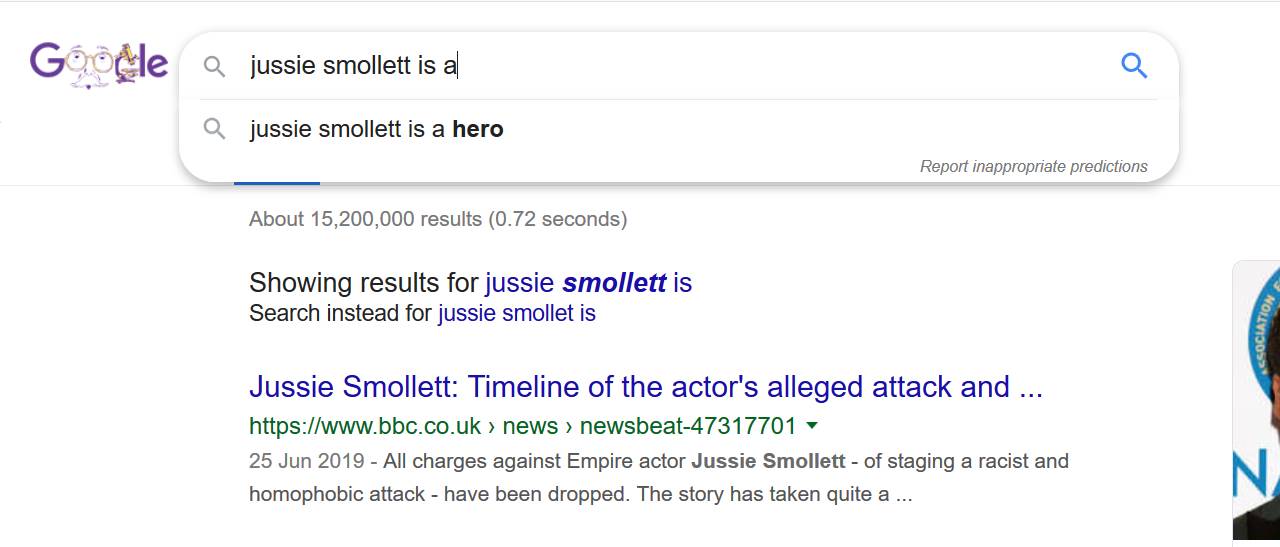
Task: Click the 'About 15,200,000 results' stats text
Action: (x=438, y=219)
